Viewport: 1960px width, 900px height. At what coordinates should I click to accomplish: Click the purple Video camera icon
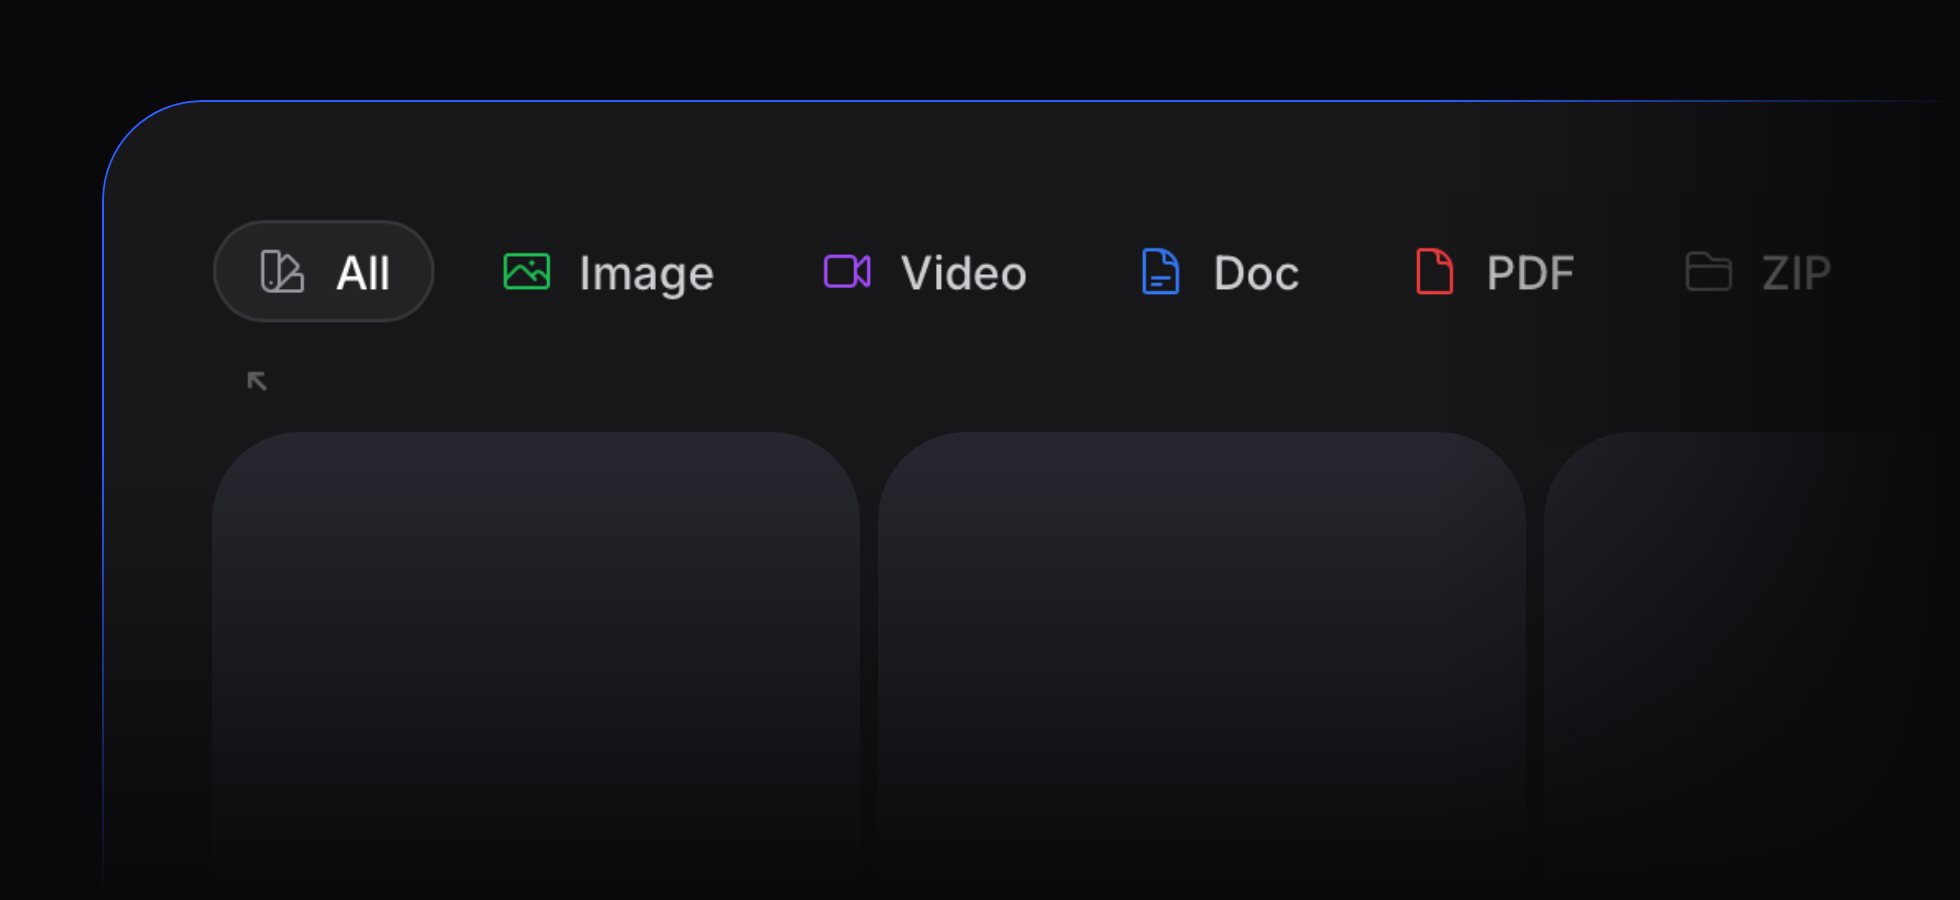pos(847,271)
